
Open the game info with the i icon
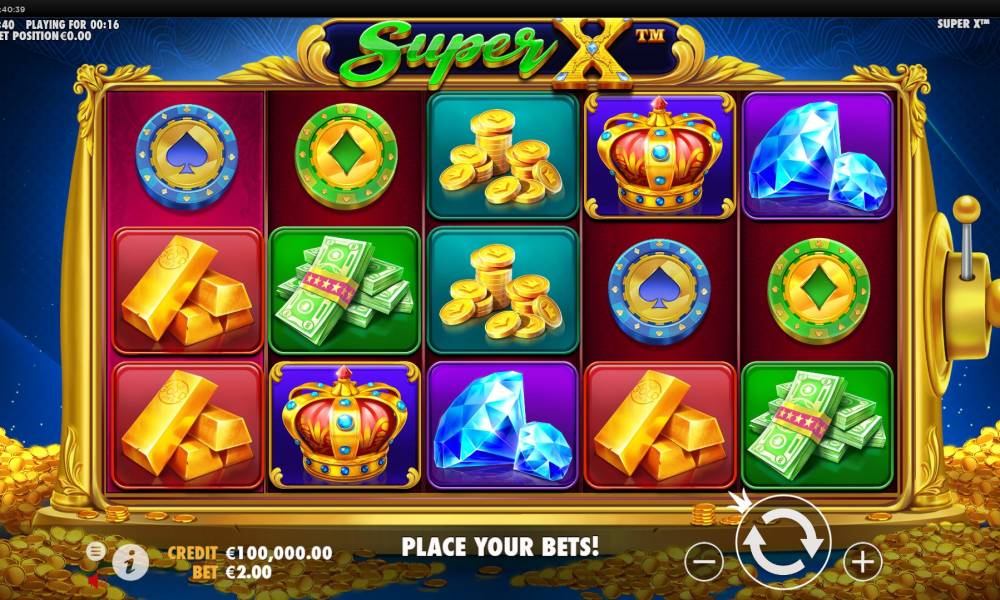point(131,562)
